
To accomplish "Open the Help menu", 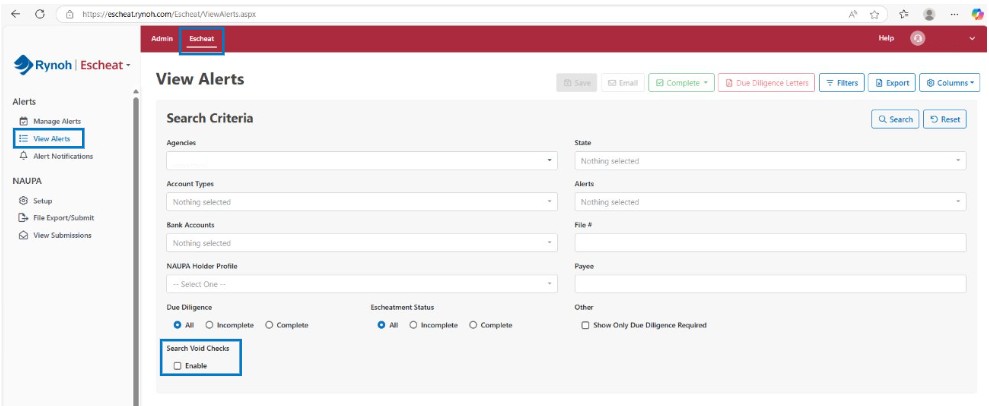I will click(886, 38).
